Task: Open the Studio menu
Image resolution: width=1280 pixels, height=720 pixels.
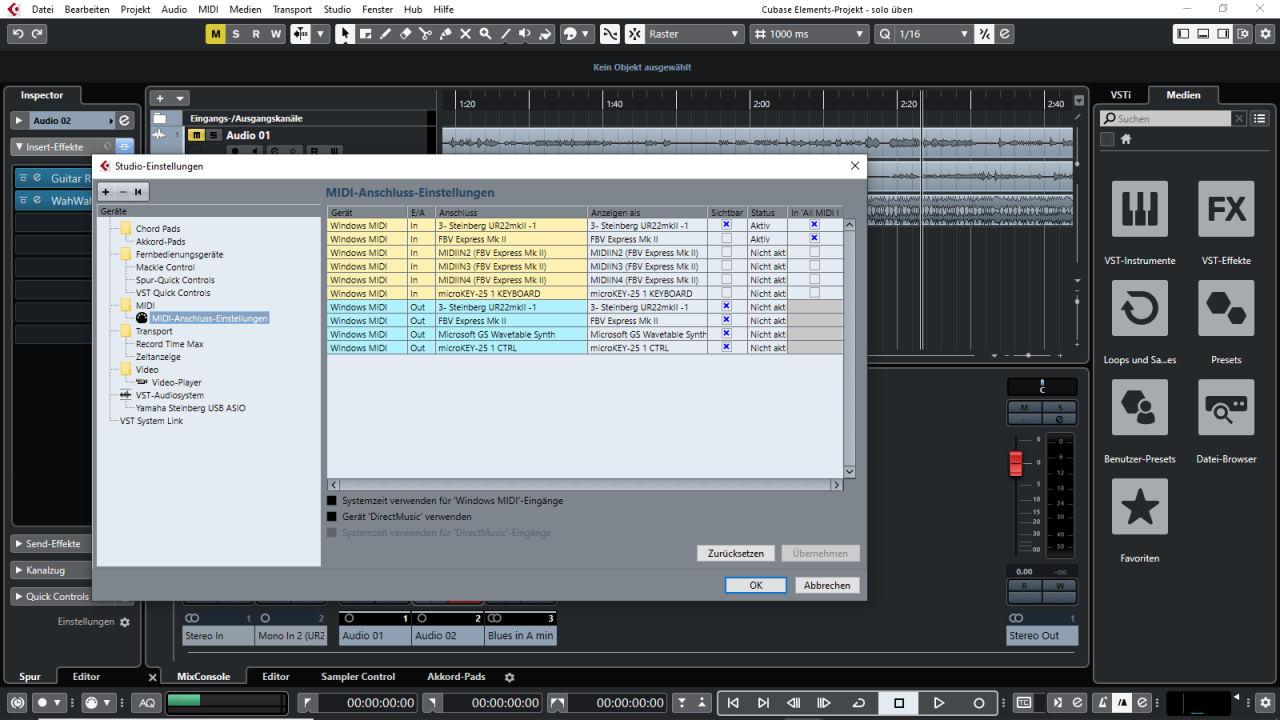Action: click(x=337, y=9)
